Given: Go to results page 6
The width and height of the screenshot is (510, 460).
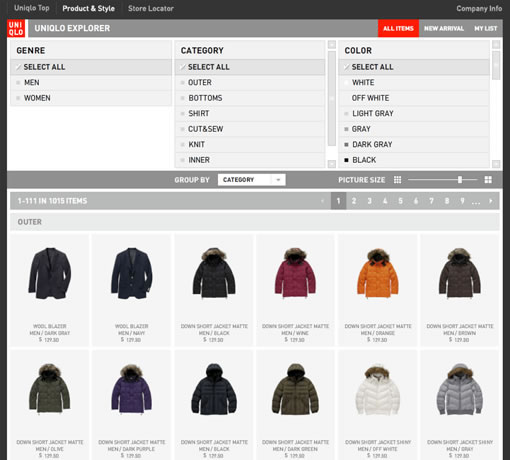Looking at the screenshot, I should click(x=416, y=201).
